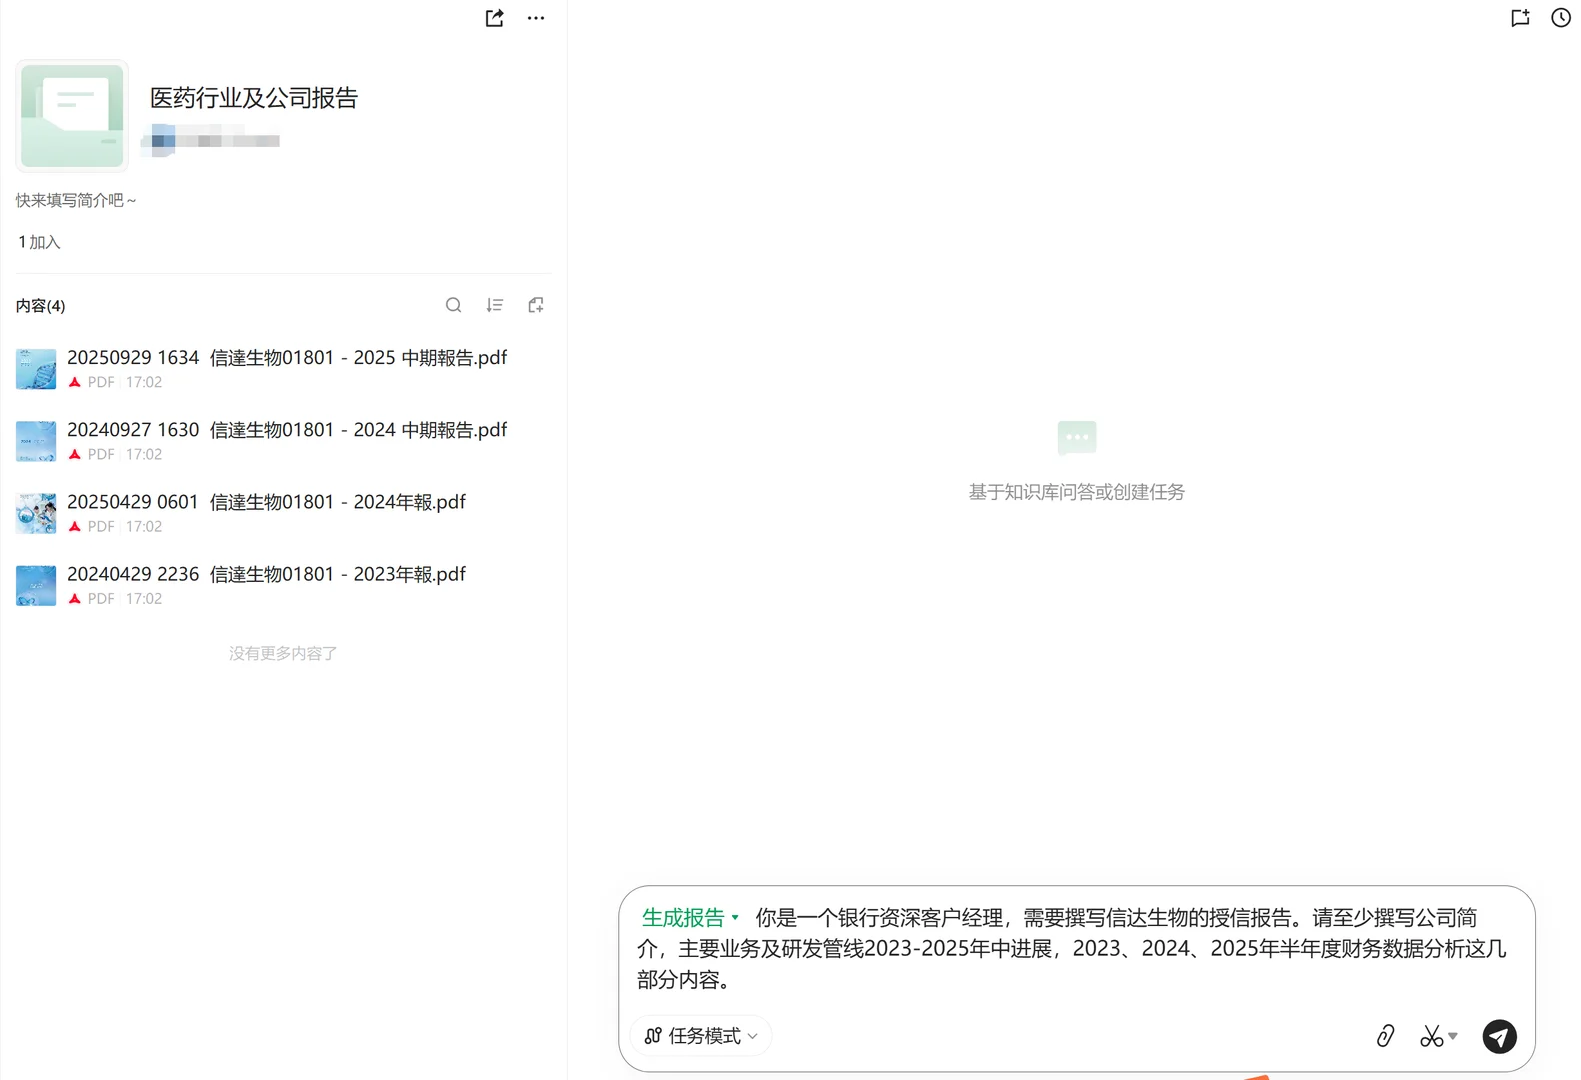Click the 没有更多内容了 footer text
The image size is (1581, 1080).
point(283,653)
